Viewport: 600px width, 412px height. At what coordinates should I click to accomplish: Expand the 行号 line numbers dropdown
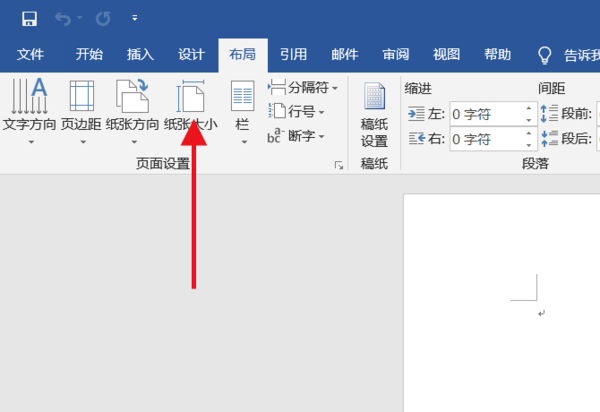[297, 112]
